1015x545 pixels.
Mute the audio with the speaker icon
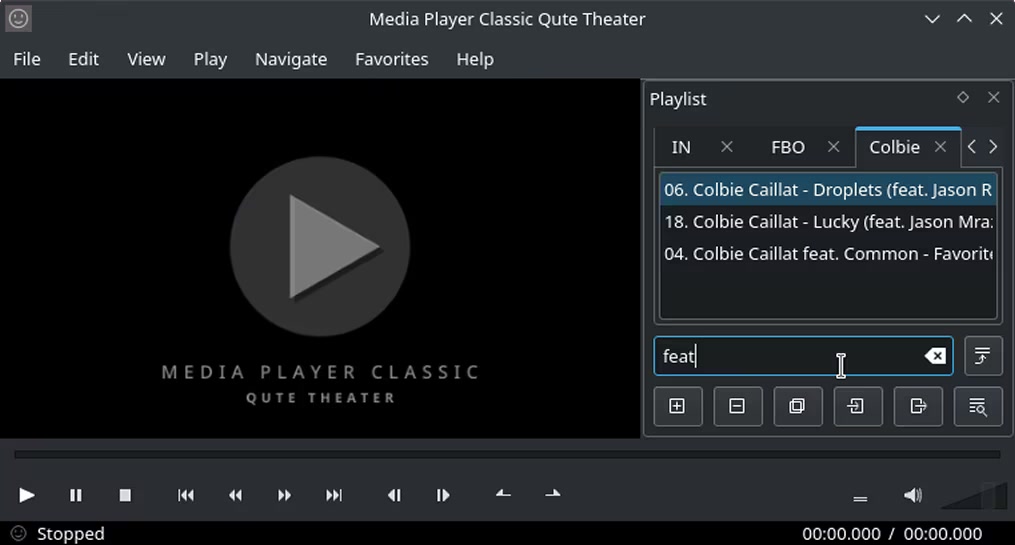coord(912,495)
